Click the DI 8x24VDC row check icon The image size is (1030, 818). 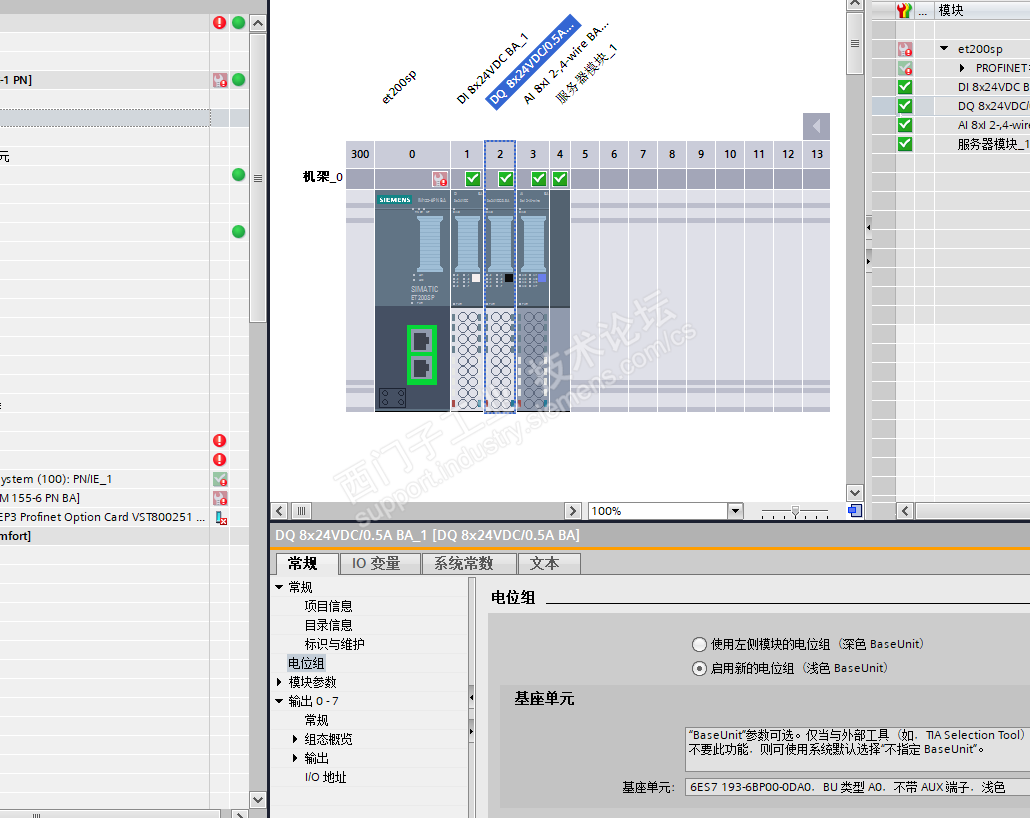pos(905,87)
